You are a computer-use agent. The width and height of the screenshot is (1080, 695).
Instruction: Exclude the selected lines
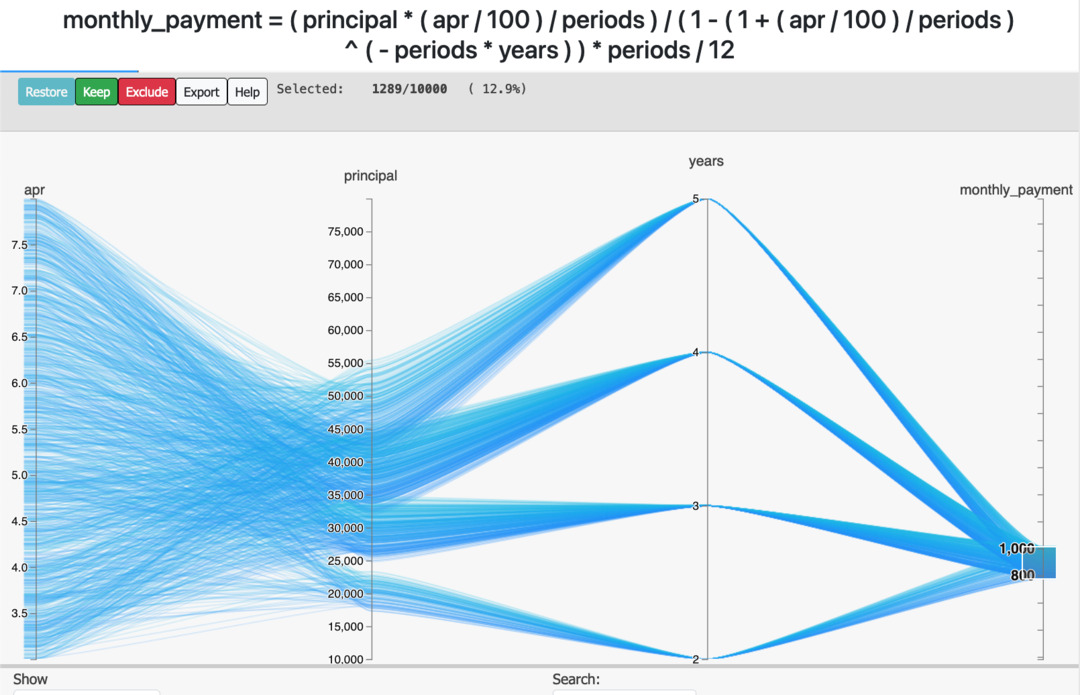click(147, 92)
